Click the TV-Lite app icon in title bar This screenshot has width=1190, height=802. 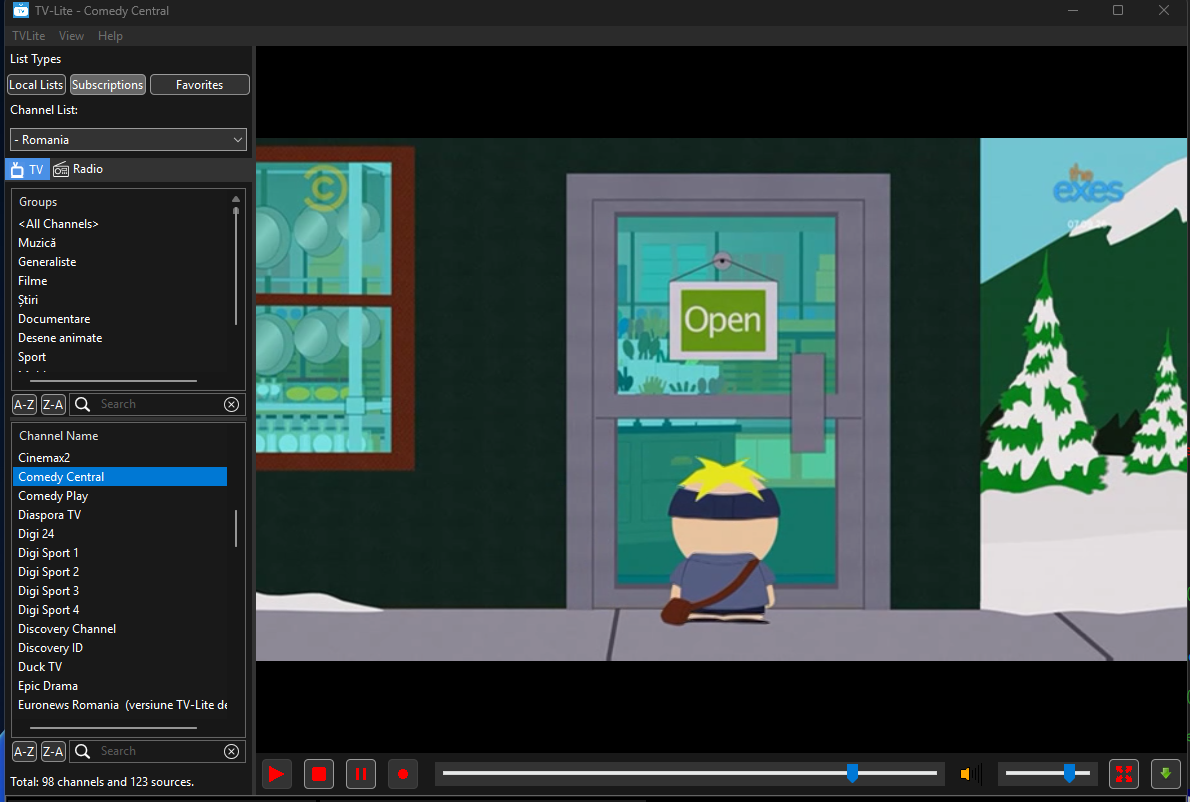tap(20, 11)
